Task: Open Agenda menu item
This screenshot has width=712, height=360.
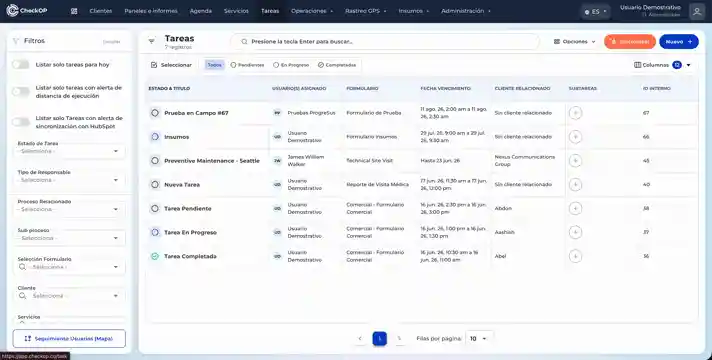Action: [x=201, y=11]
